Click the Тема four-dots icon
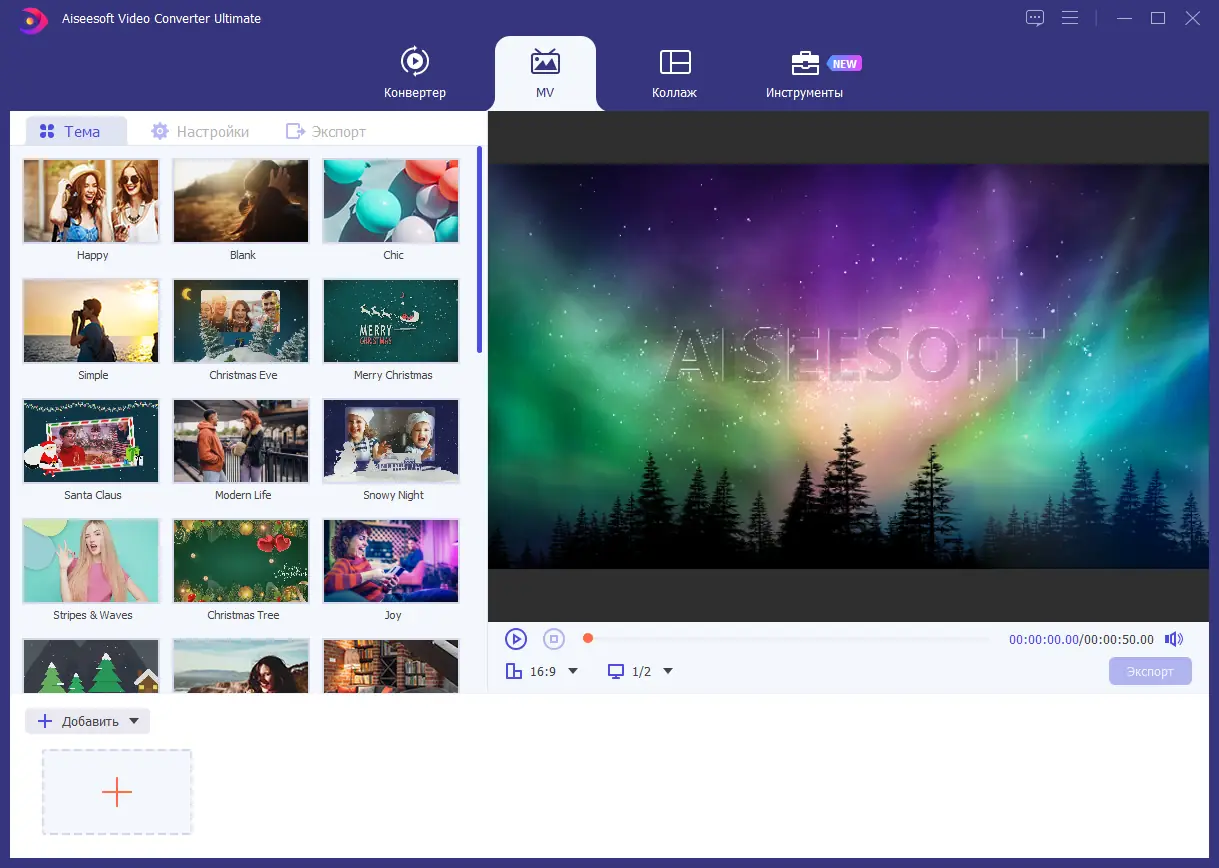 pyautogui.click(x=47, y=131)
